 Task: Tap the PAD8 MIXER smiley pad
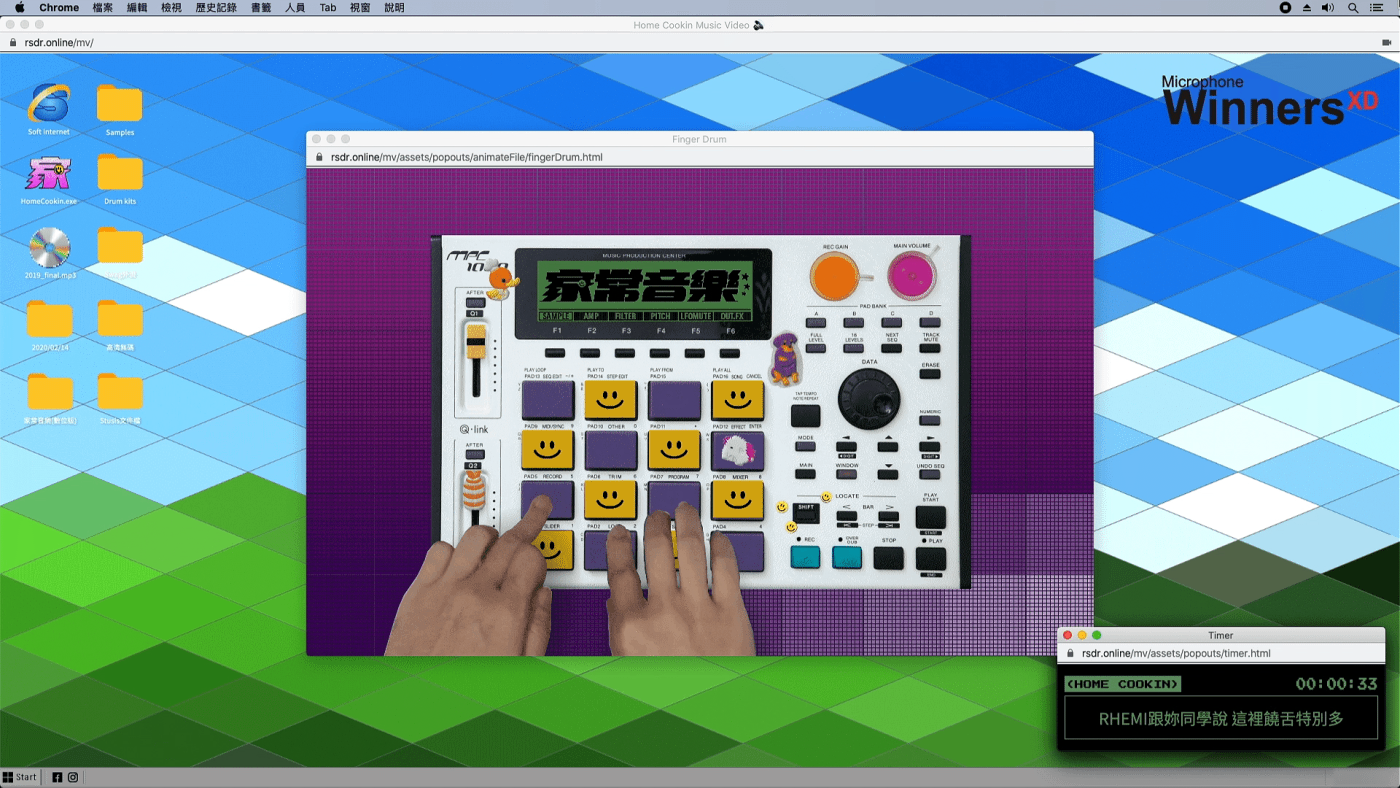[738, 500]
